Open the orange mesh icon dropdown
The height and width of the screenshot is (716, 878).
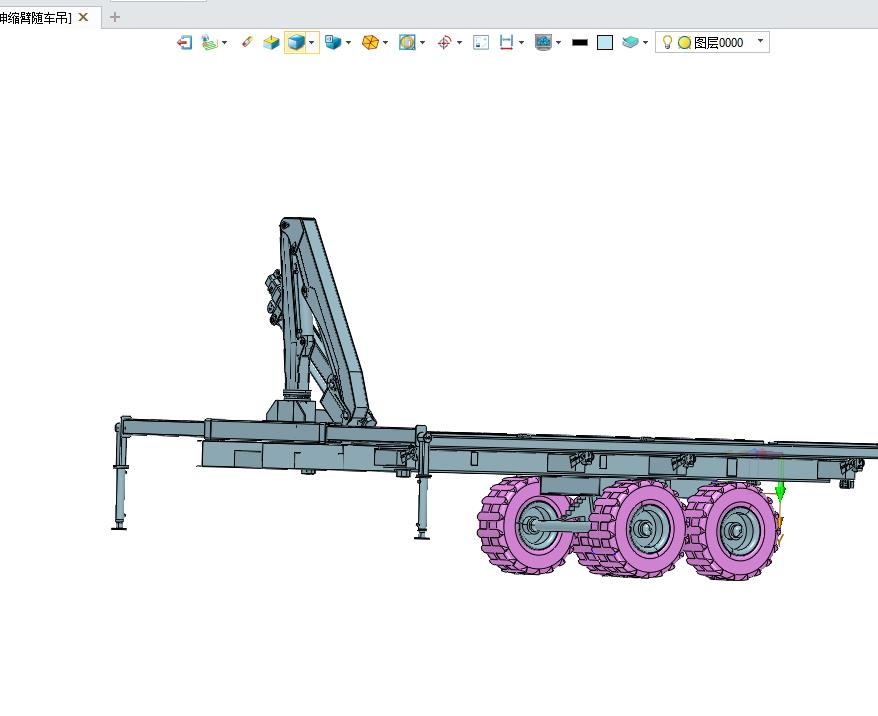[385, 43]
